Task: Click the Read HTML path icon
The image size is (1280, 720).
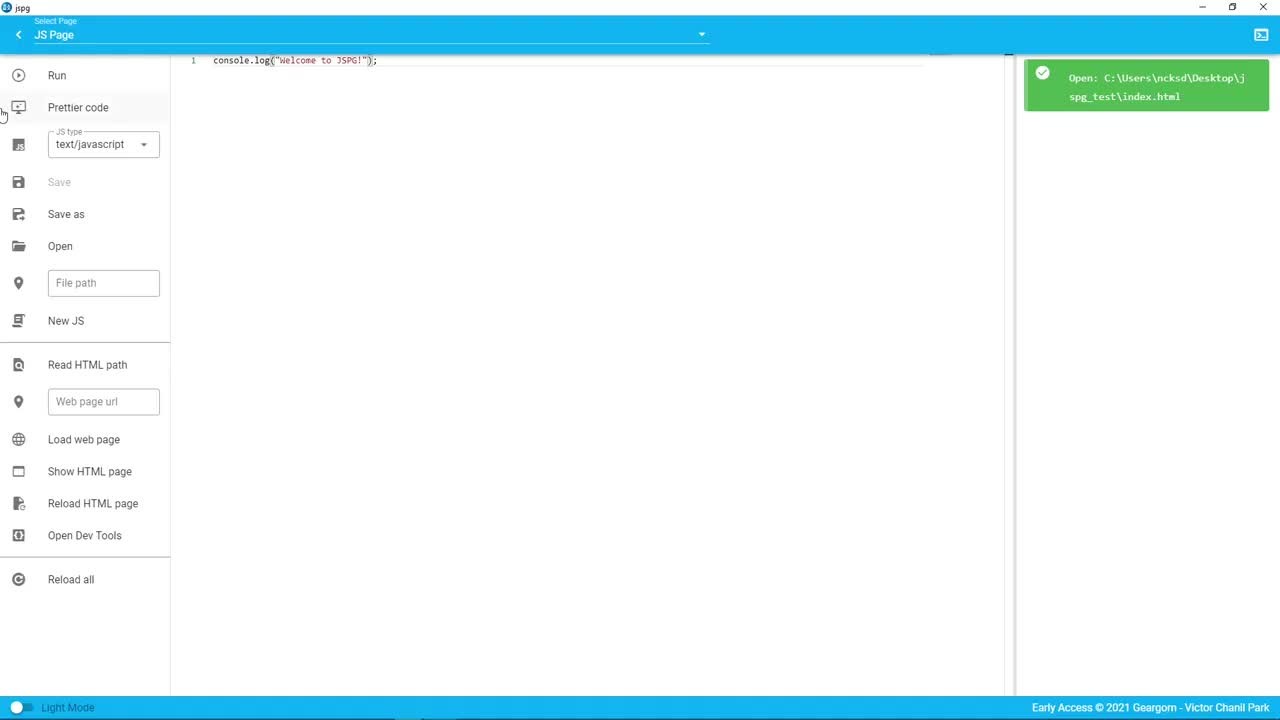Action: click(18, 365)
